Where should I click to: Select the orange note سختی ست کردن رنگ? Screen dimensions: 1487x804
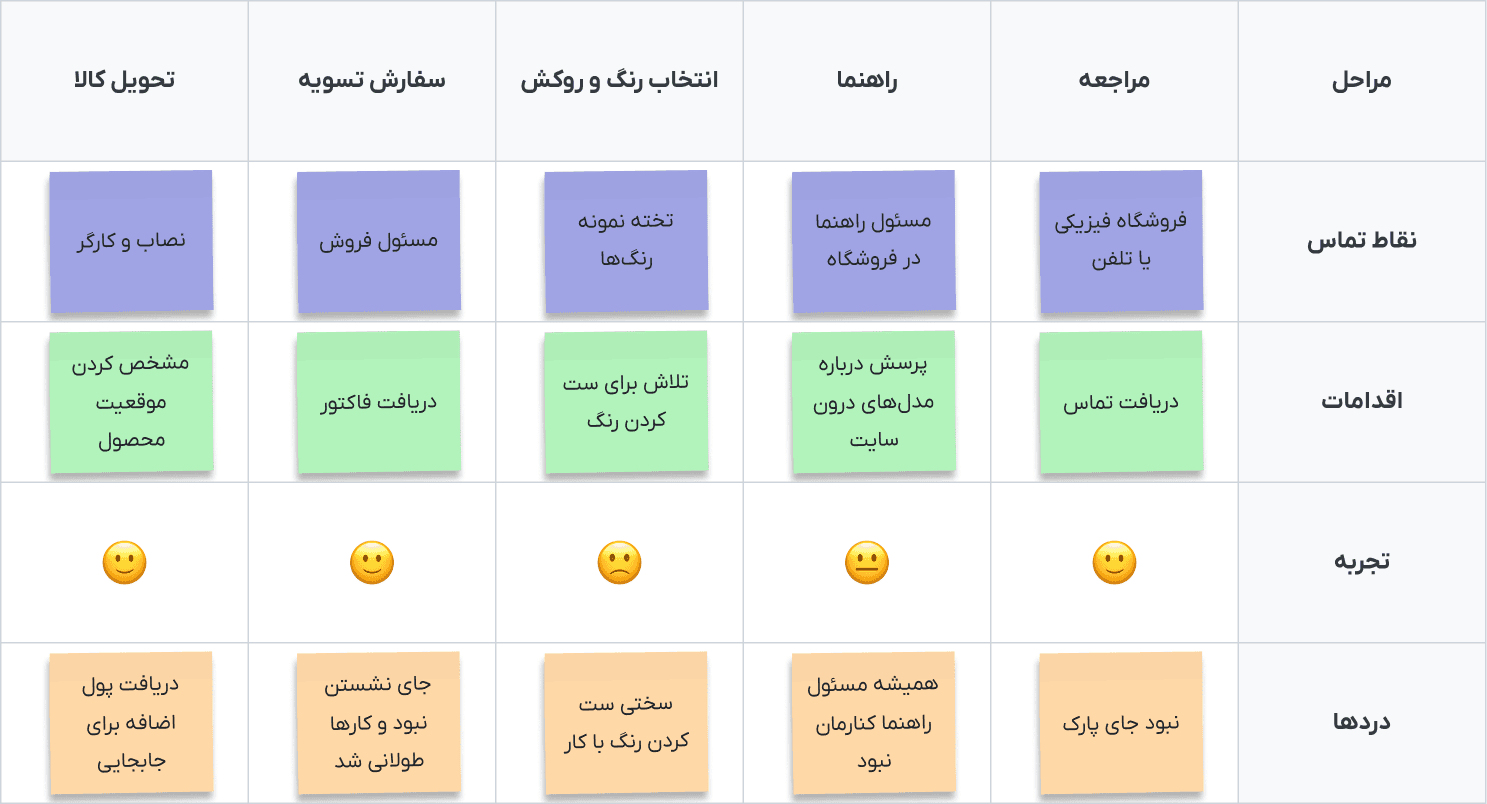pos(626,723)
